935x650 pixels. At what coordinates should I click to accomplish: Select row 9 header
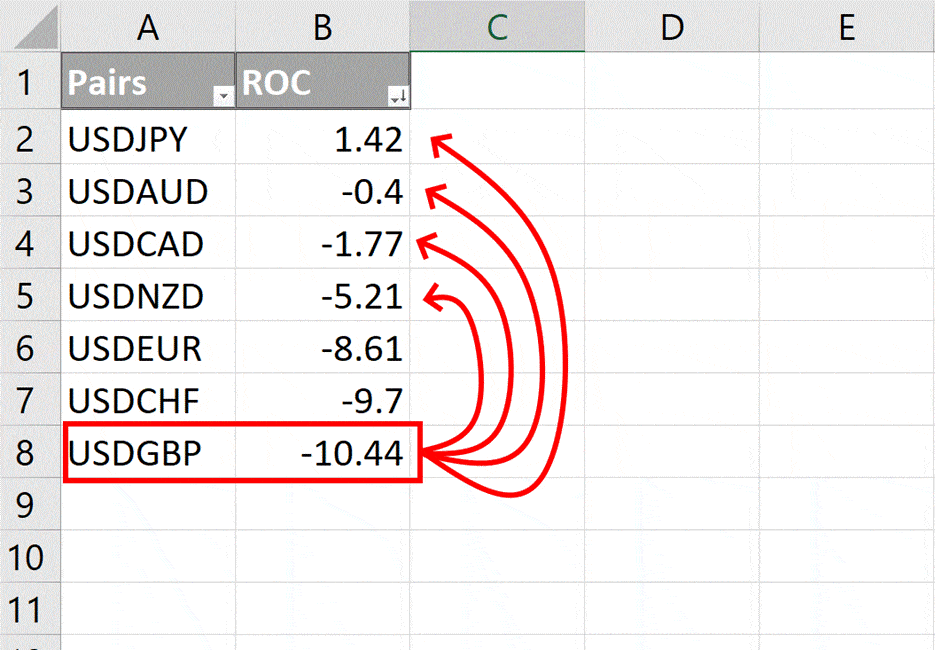click(x=30, y=504)
